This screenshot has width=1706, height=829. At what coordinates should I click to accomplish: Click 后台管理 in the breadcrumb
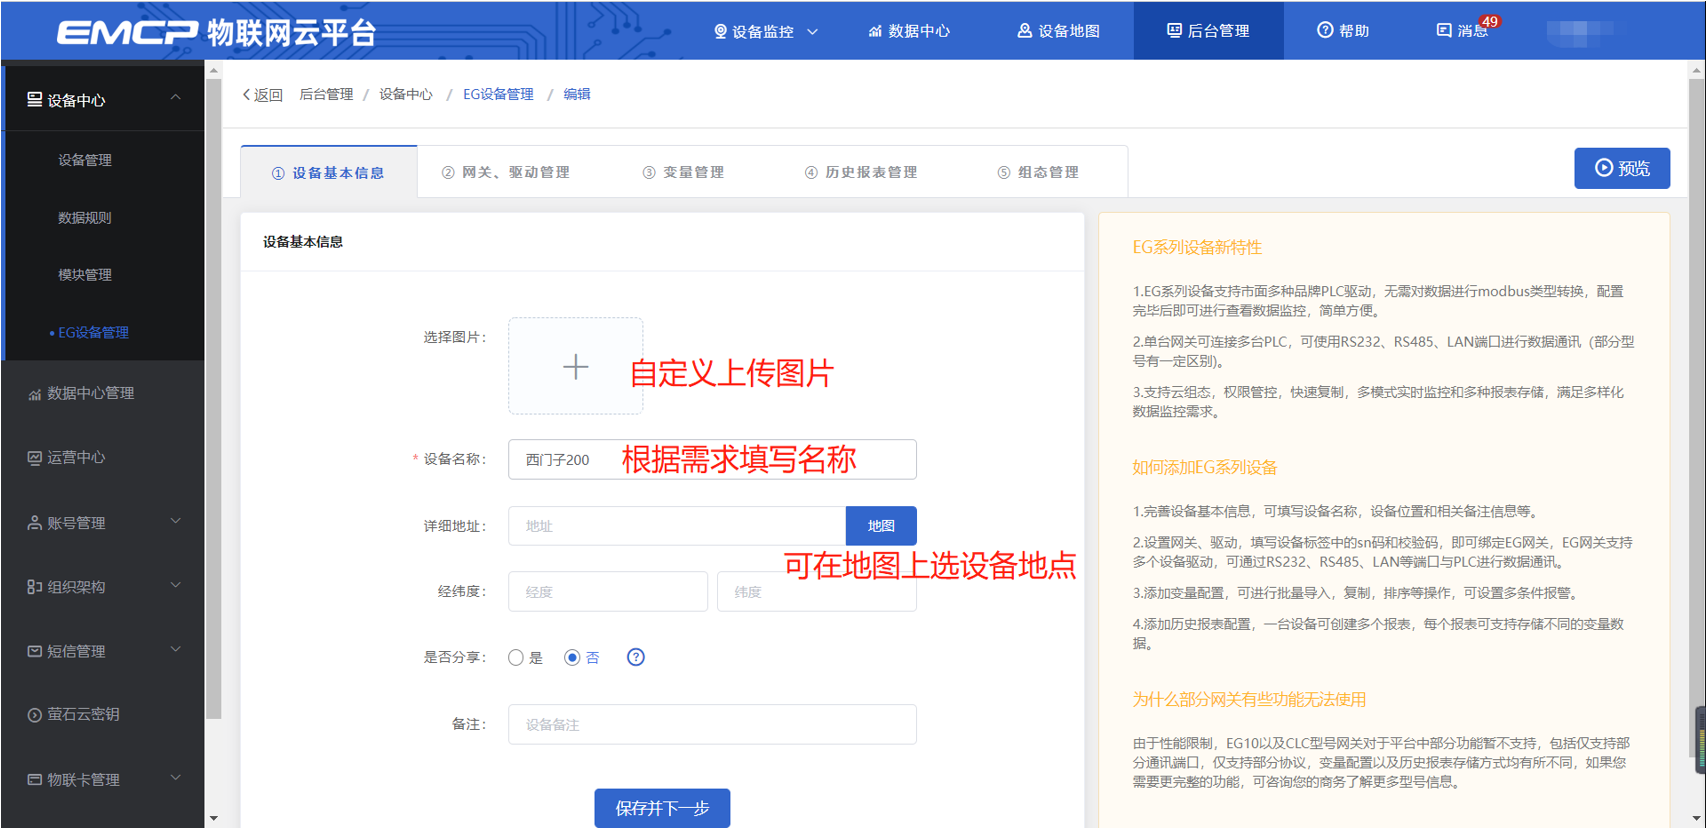coord(326,94)
